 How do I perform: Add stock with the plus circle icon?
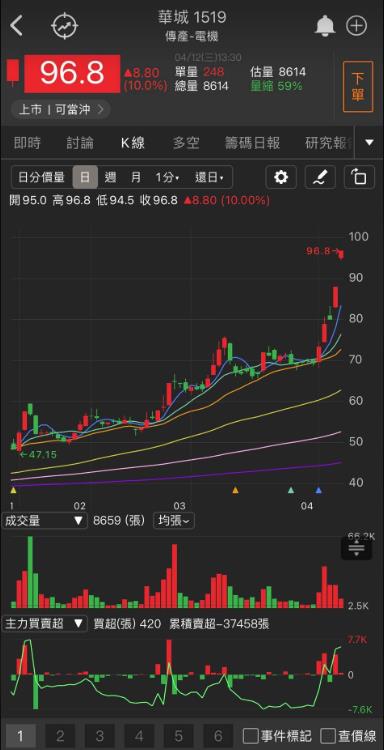tap(356, 25)
